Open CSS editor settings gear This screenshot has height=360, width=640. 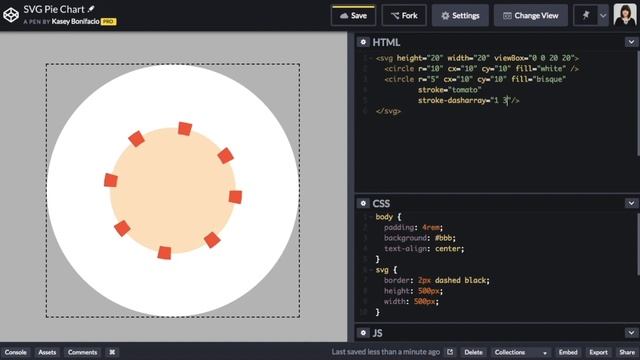363,203
